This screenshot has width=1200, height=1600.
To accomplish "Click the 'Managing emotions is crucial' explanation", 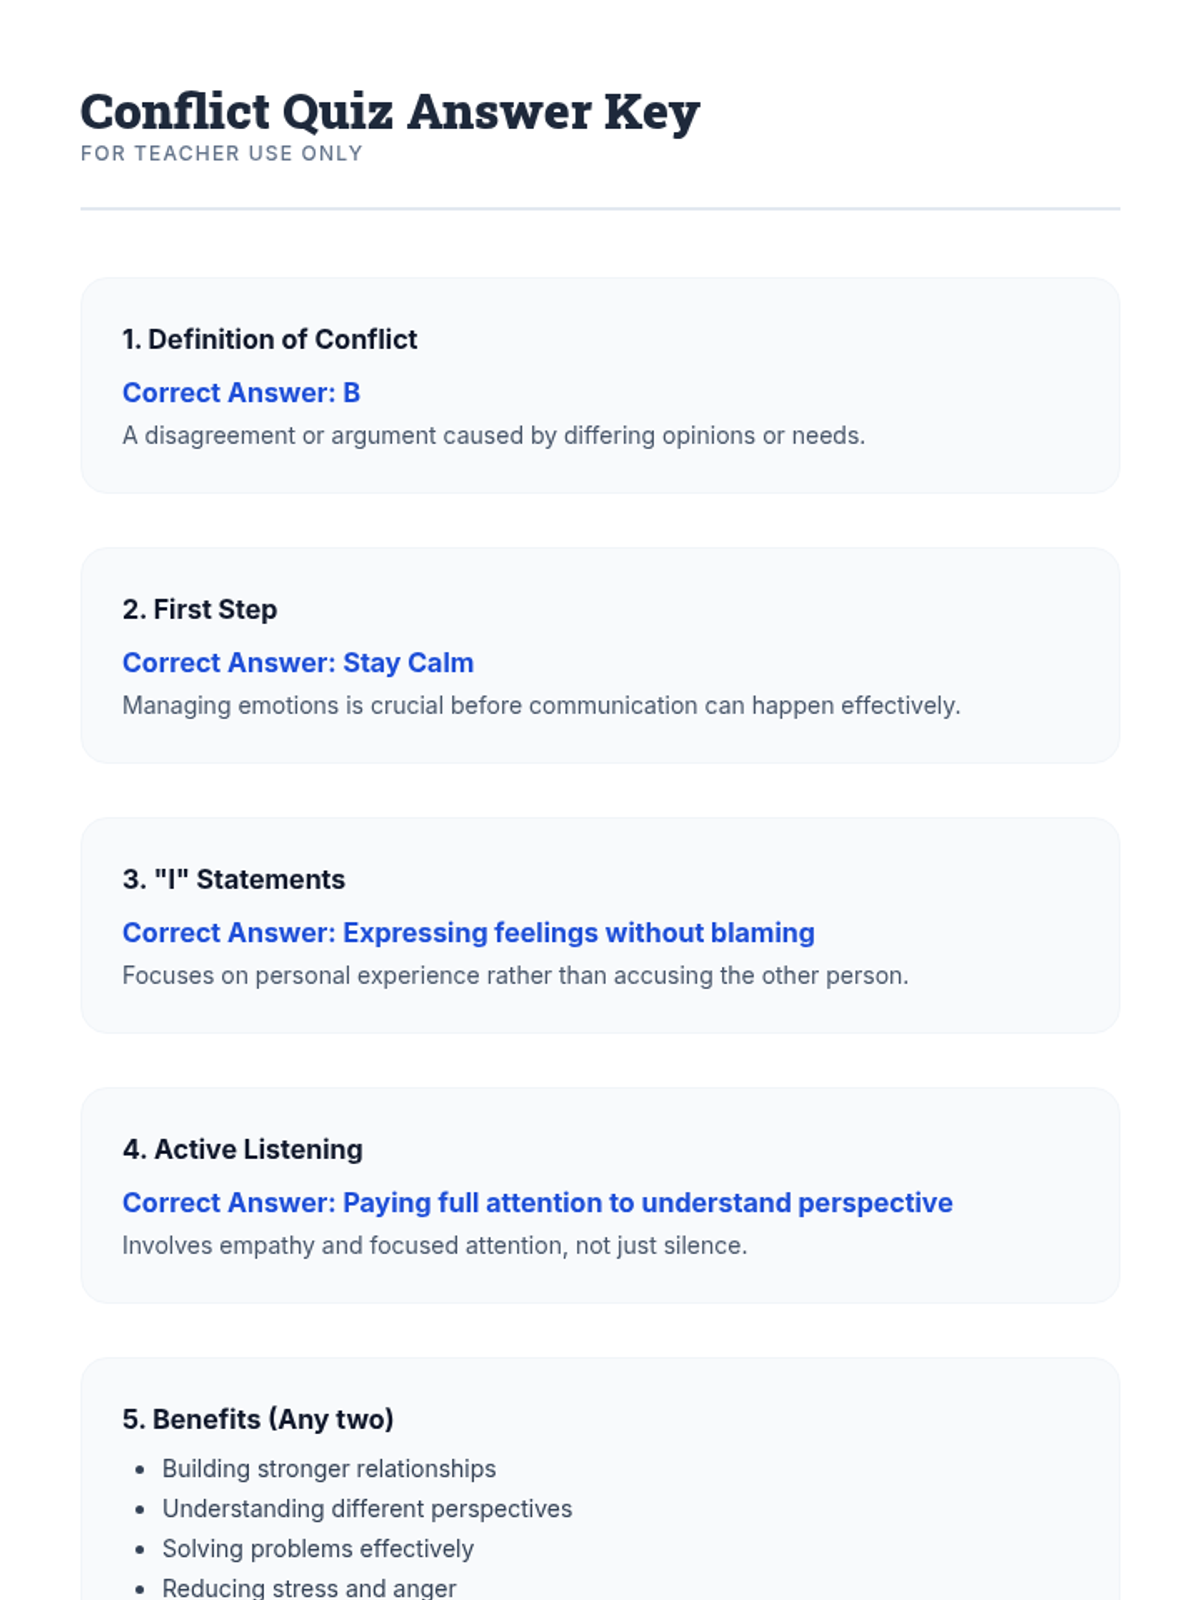I will 540,706.
